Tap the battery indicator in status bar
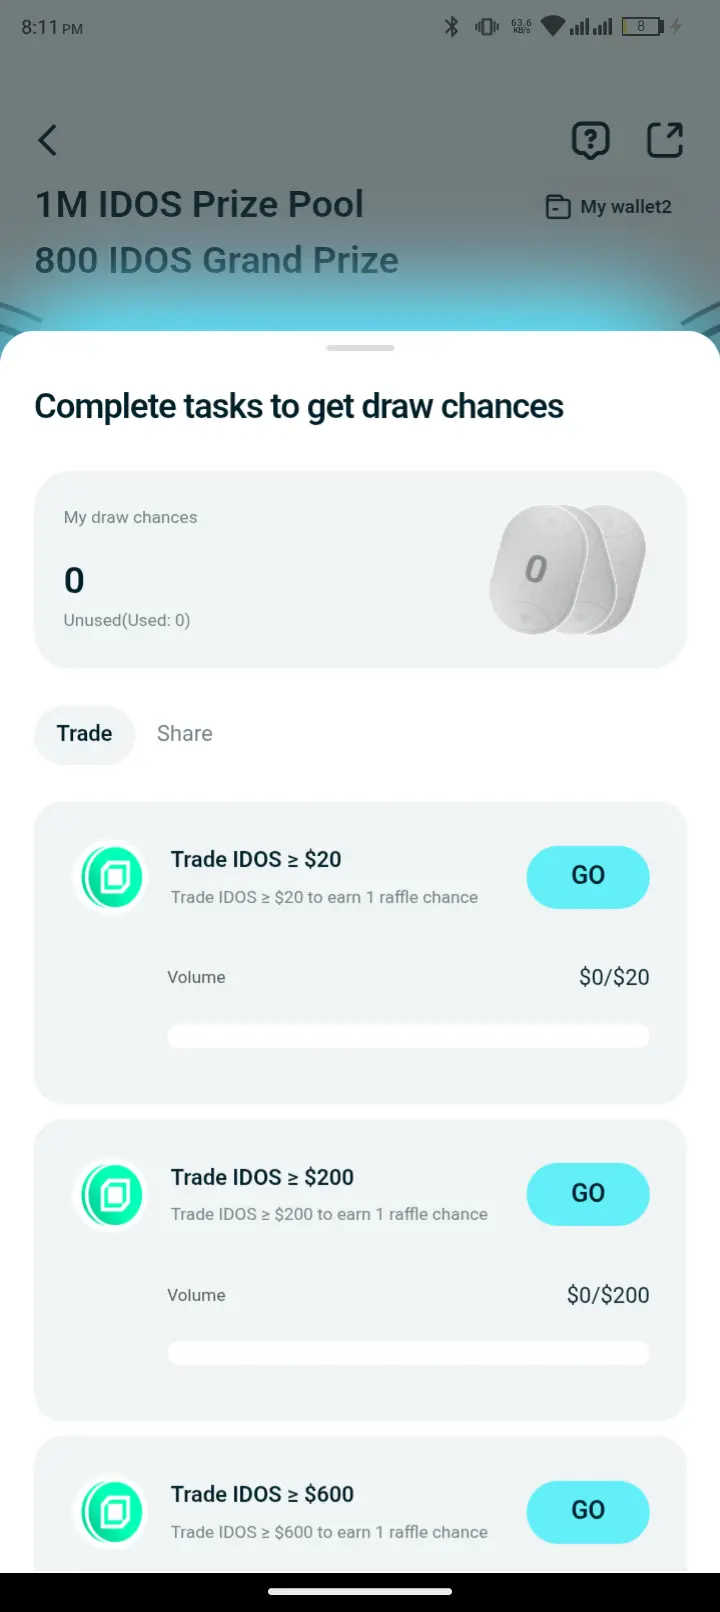720x1612 pixels. click(x=642, y=27)
